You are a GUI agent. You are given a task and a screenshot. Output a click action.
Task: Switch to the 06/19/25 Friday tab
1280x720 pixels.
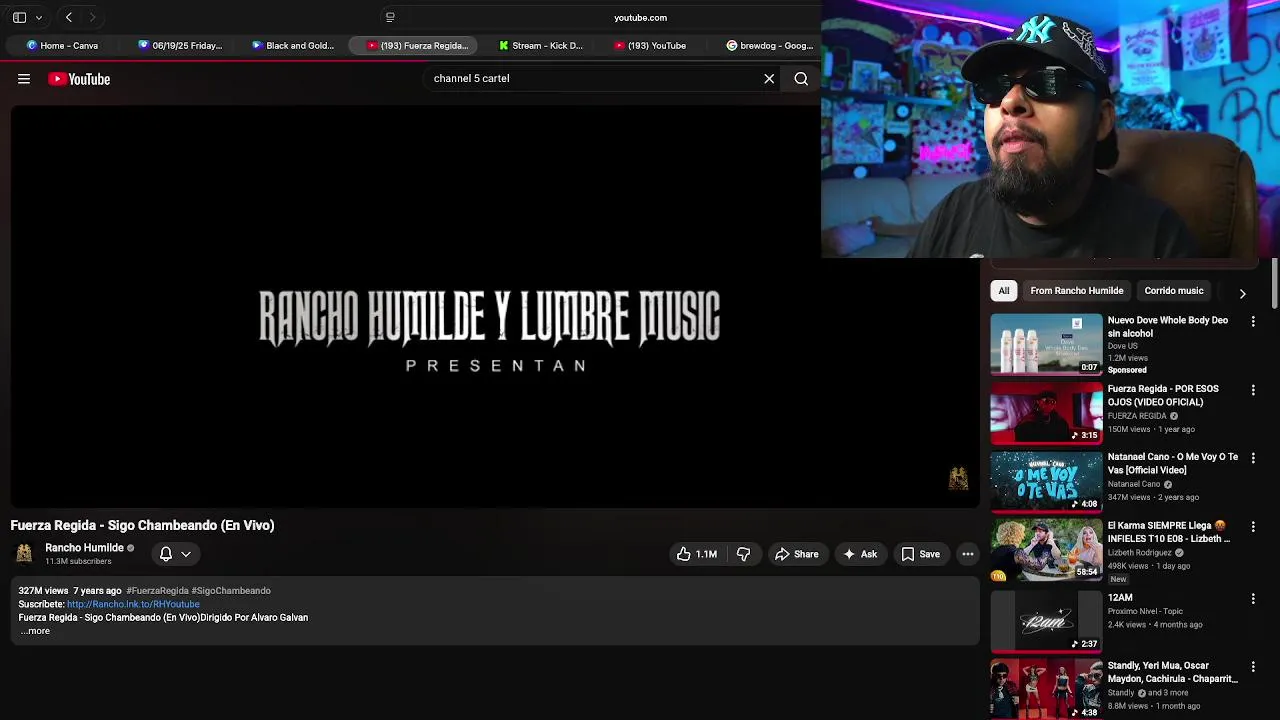coord(180,45)
